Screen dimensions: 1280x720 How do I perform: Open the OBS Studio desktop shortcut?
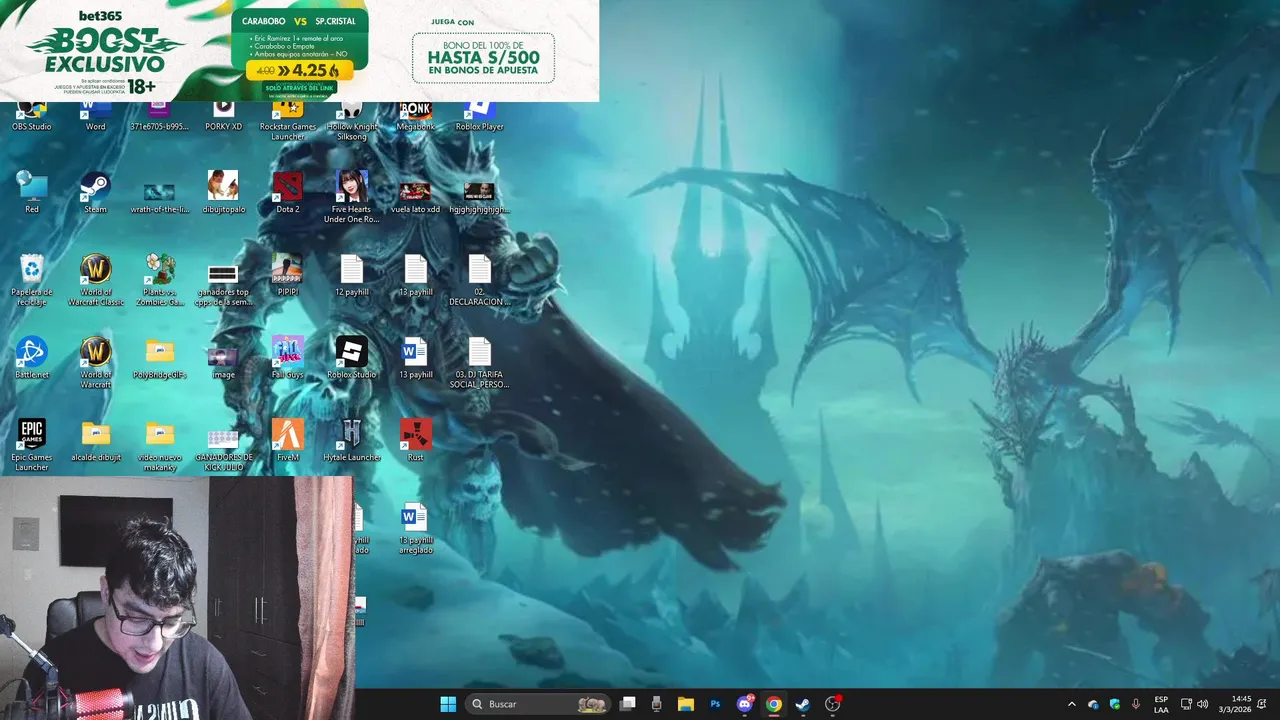click(x=32, y=117)
